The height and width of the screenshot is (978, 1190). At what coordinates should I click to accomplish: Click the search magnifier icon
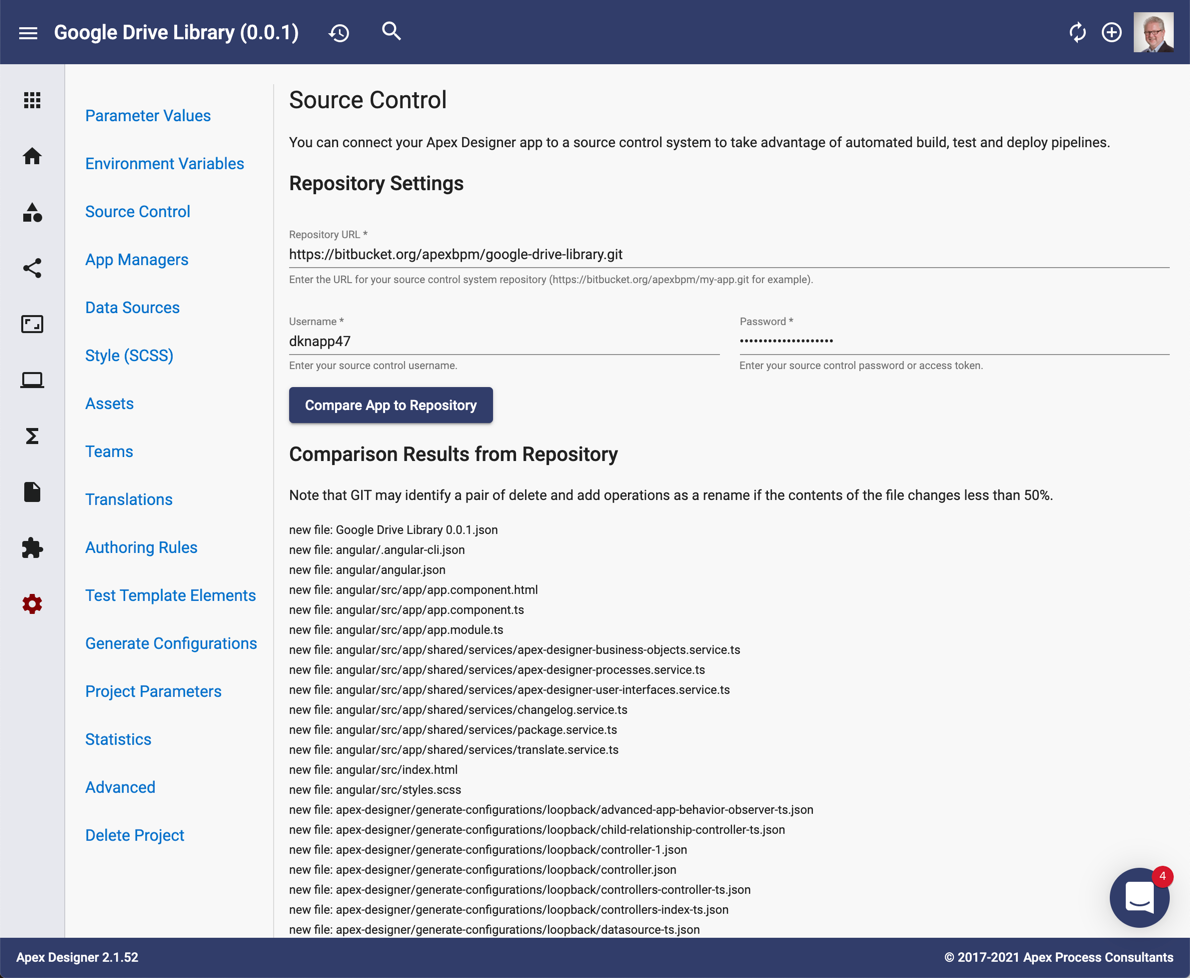[391, 31]
